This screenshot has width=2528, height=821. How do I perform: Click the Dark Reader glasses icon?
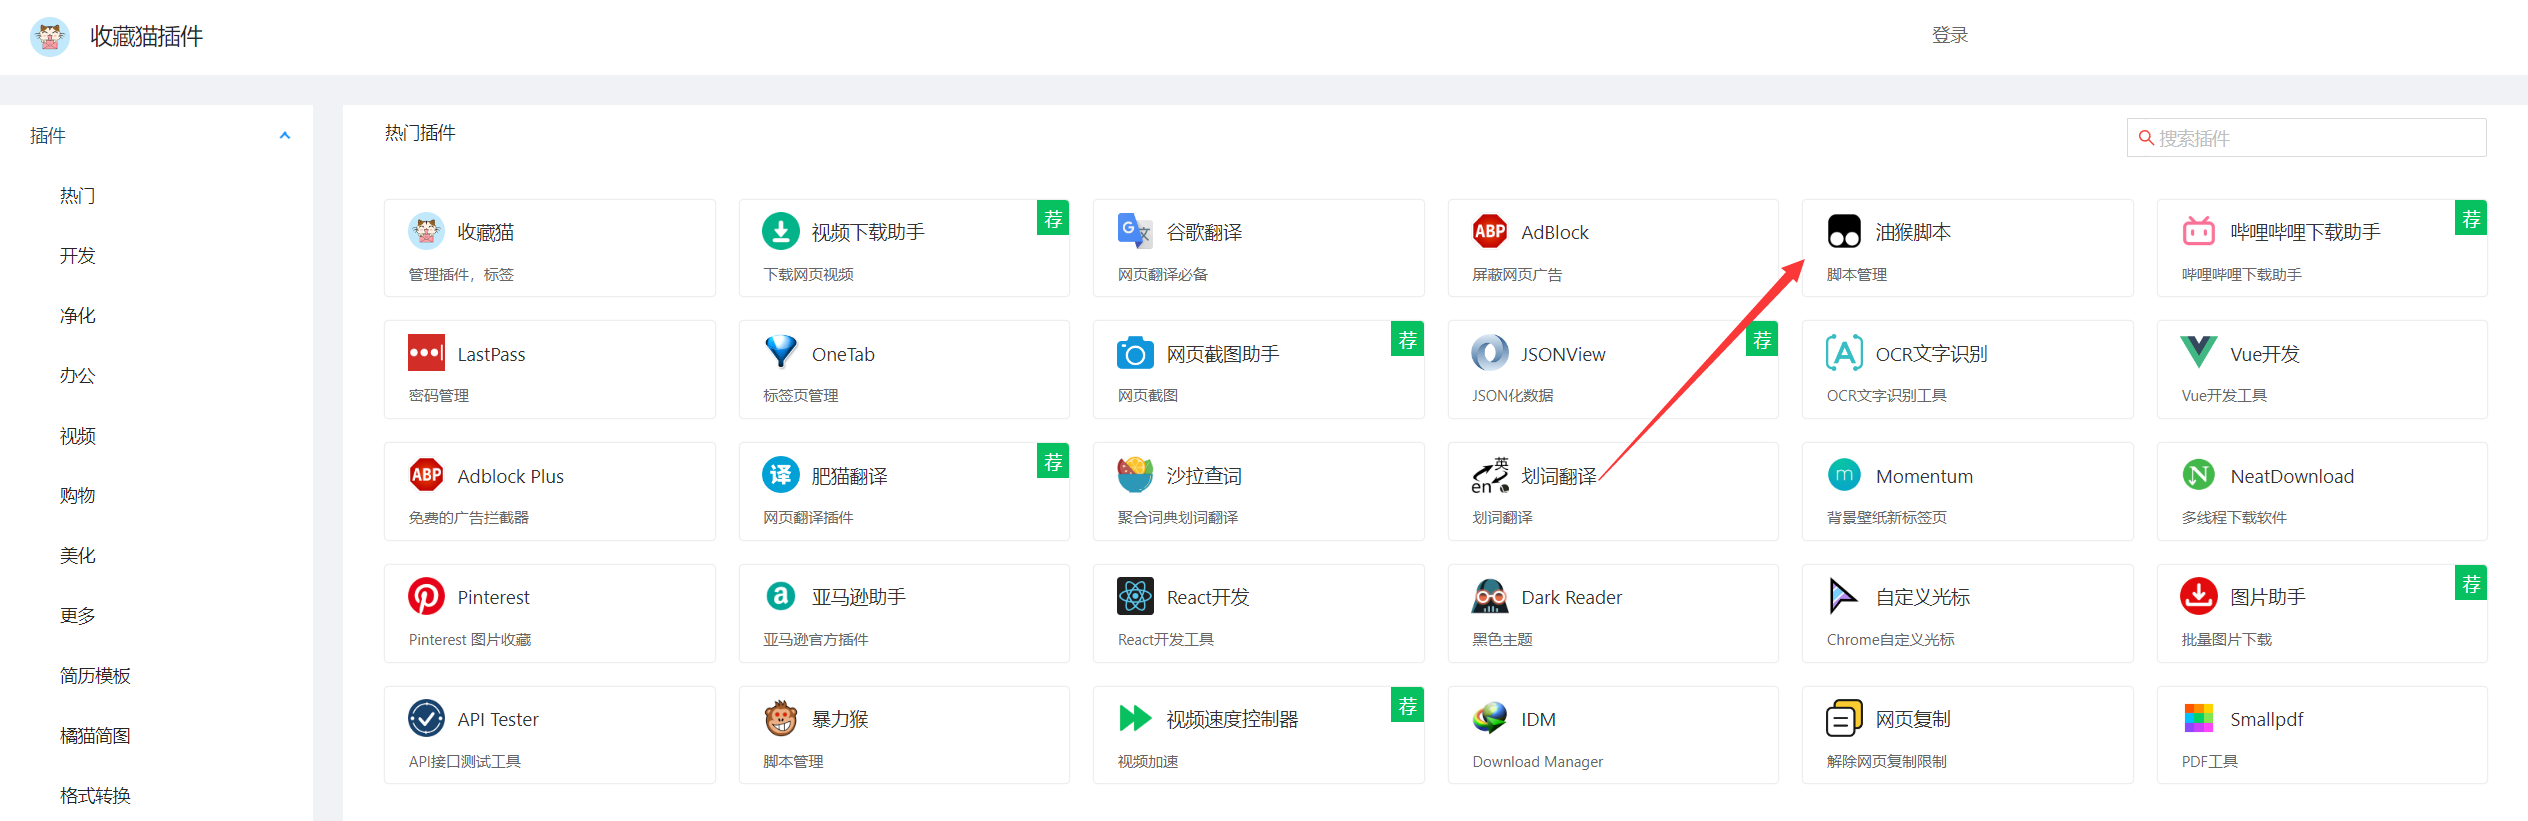click(1489, 597)
